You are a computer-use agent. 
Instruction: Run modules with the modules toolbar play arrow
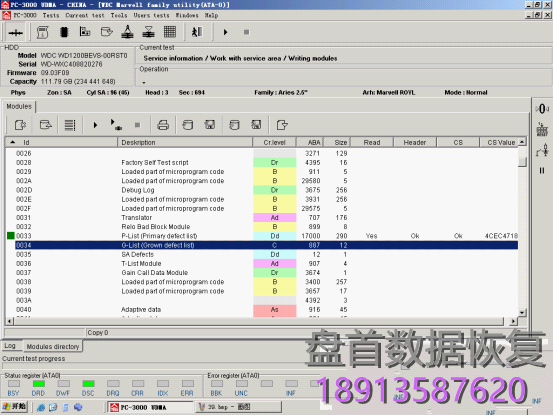[x=95, y=125]
